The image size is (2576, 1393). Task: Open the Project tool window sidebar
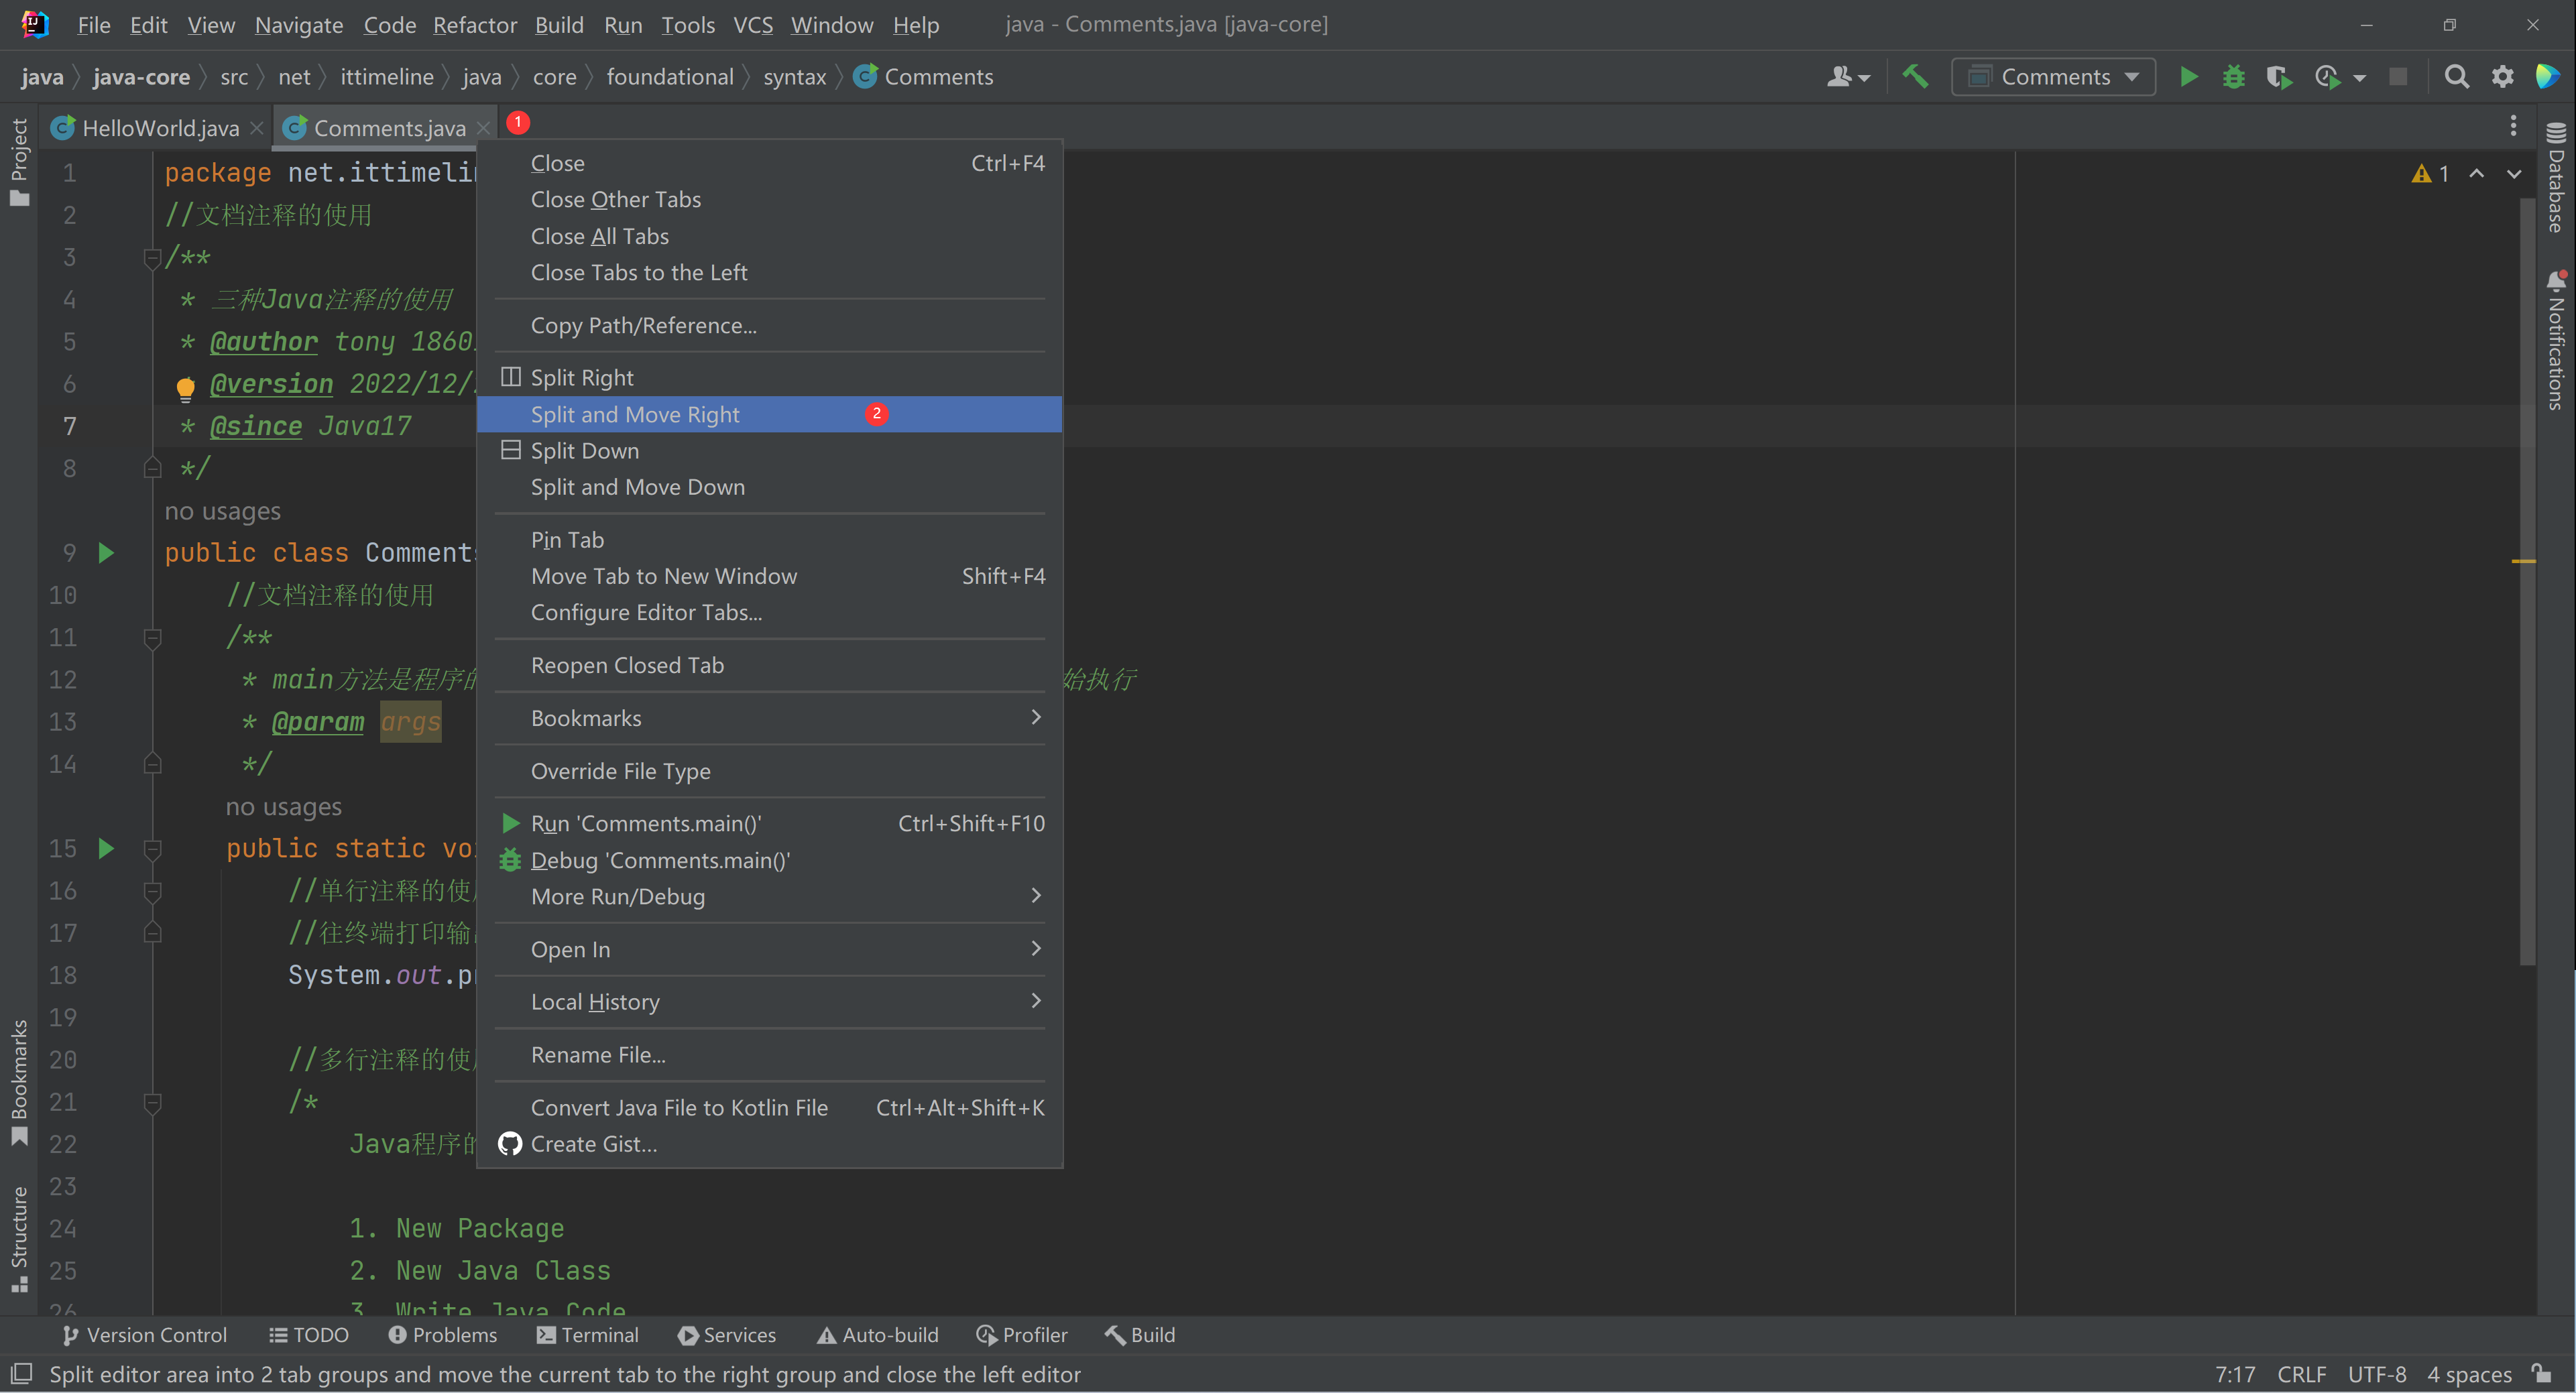19,162
